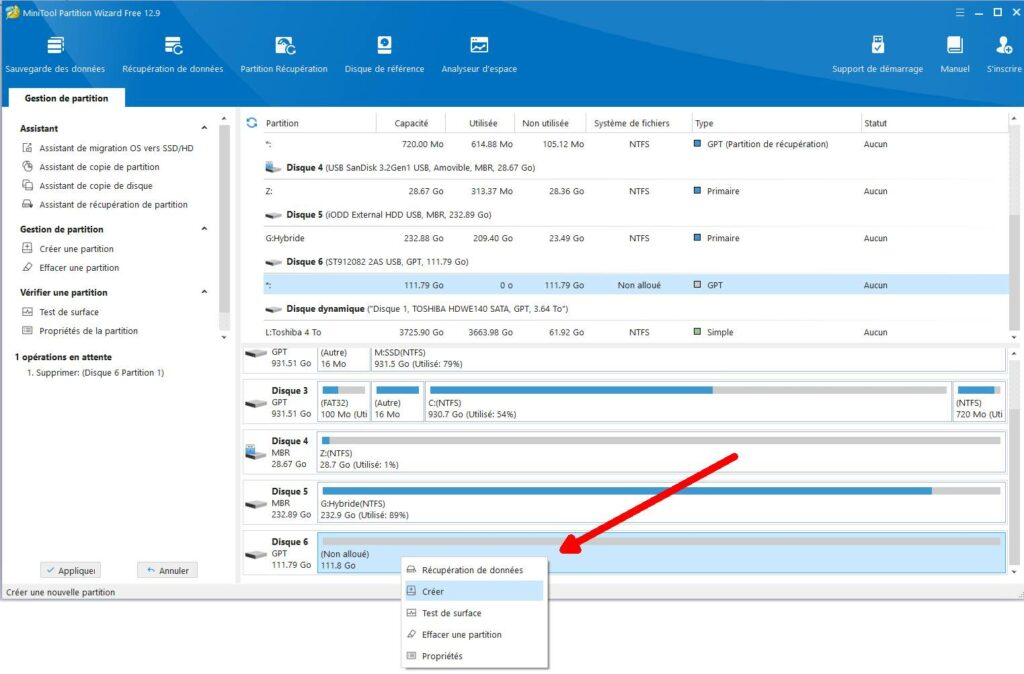
Task: Select Disque 5 drive icon in disk map
Action: point(256,504)
